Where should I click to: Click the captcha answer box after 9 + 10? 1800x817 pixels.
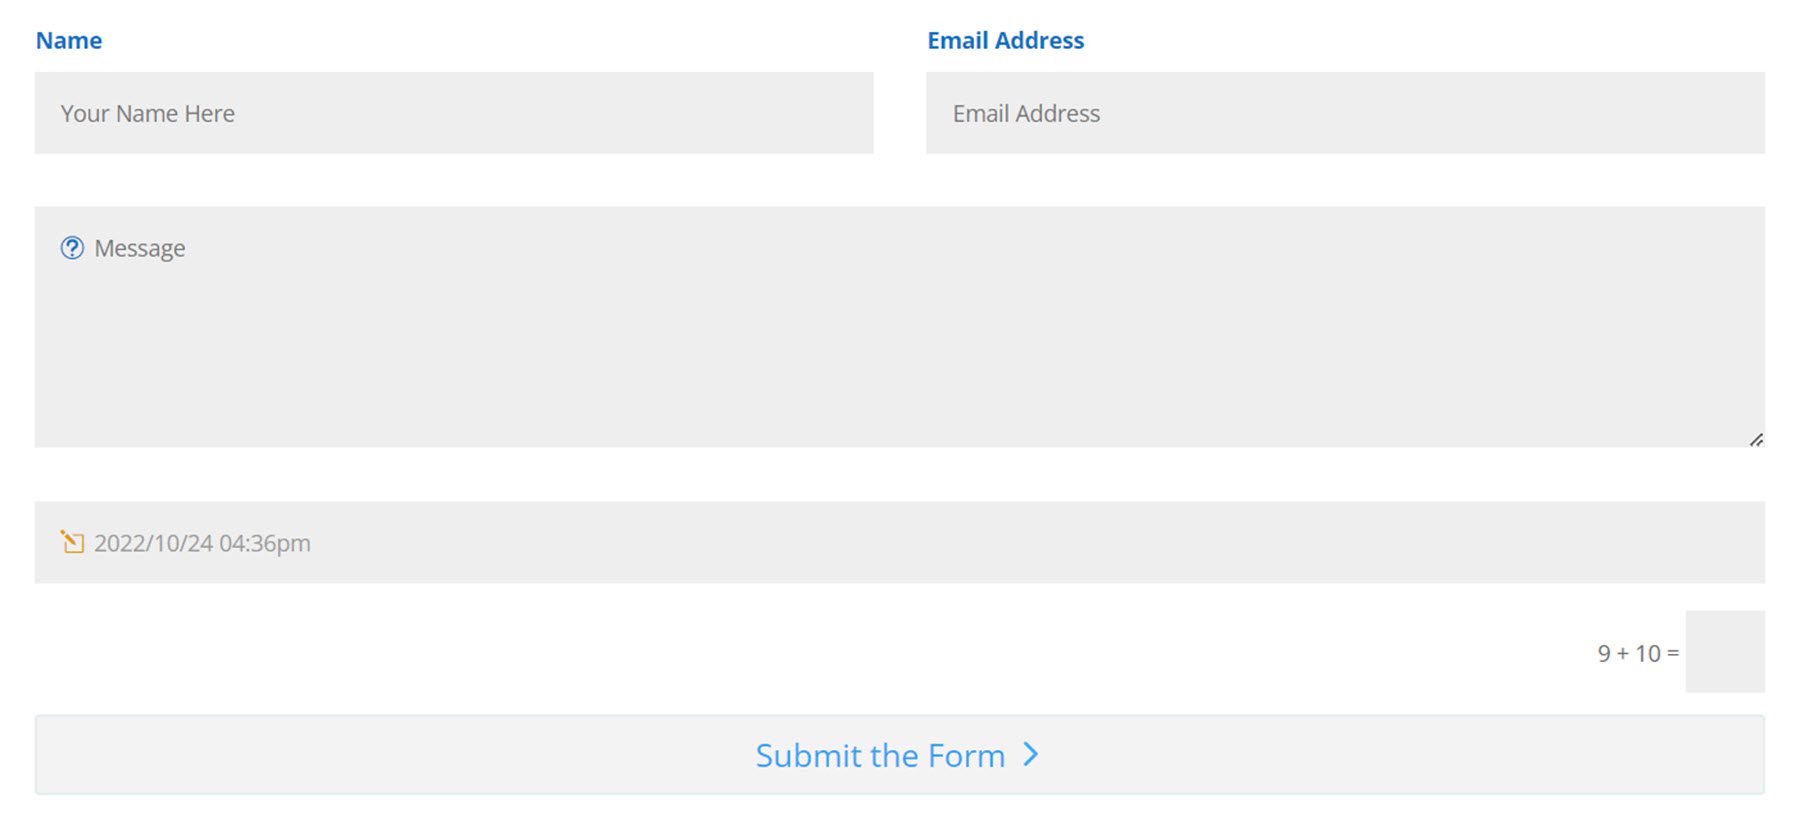1725,650
